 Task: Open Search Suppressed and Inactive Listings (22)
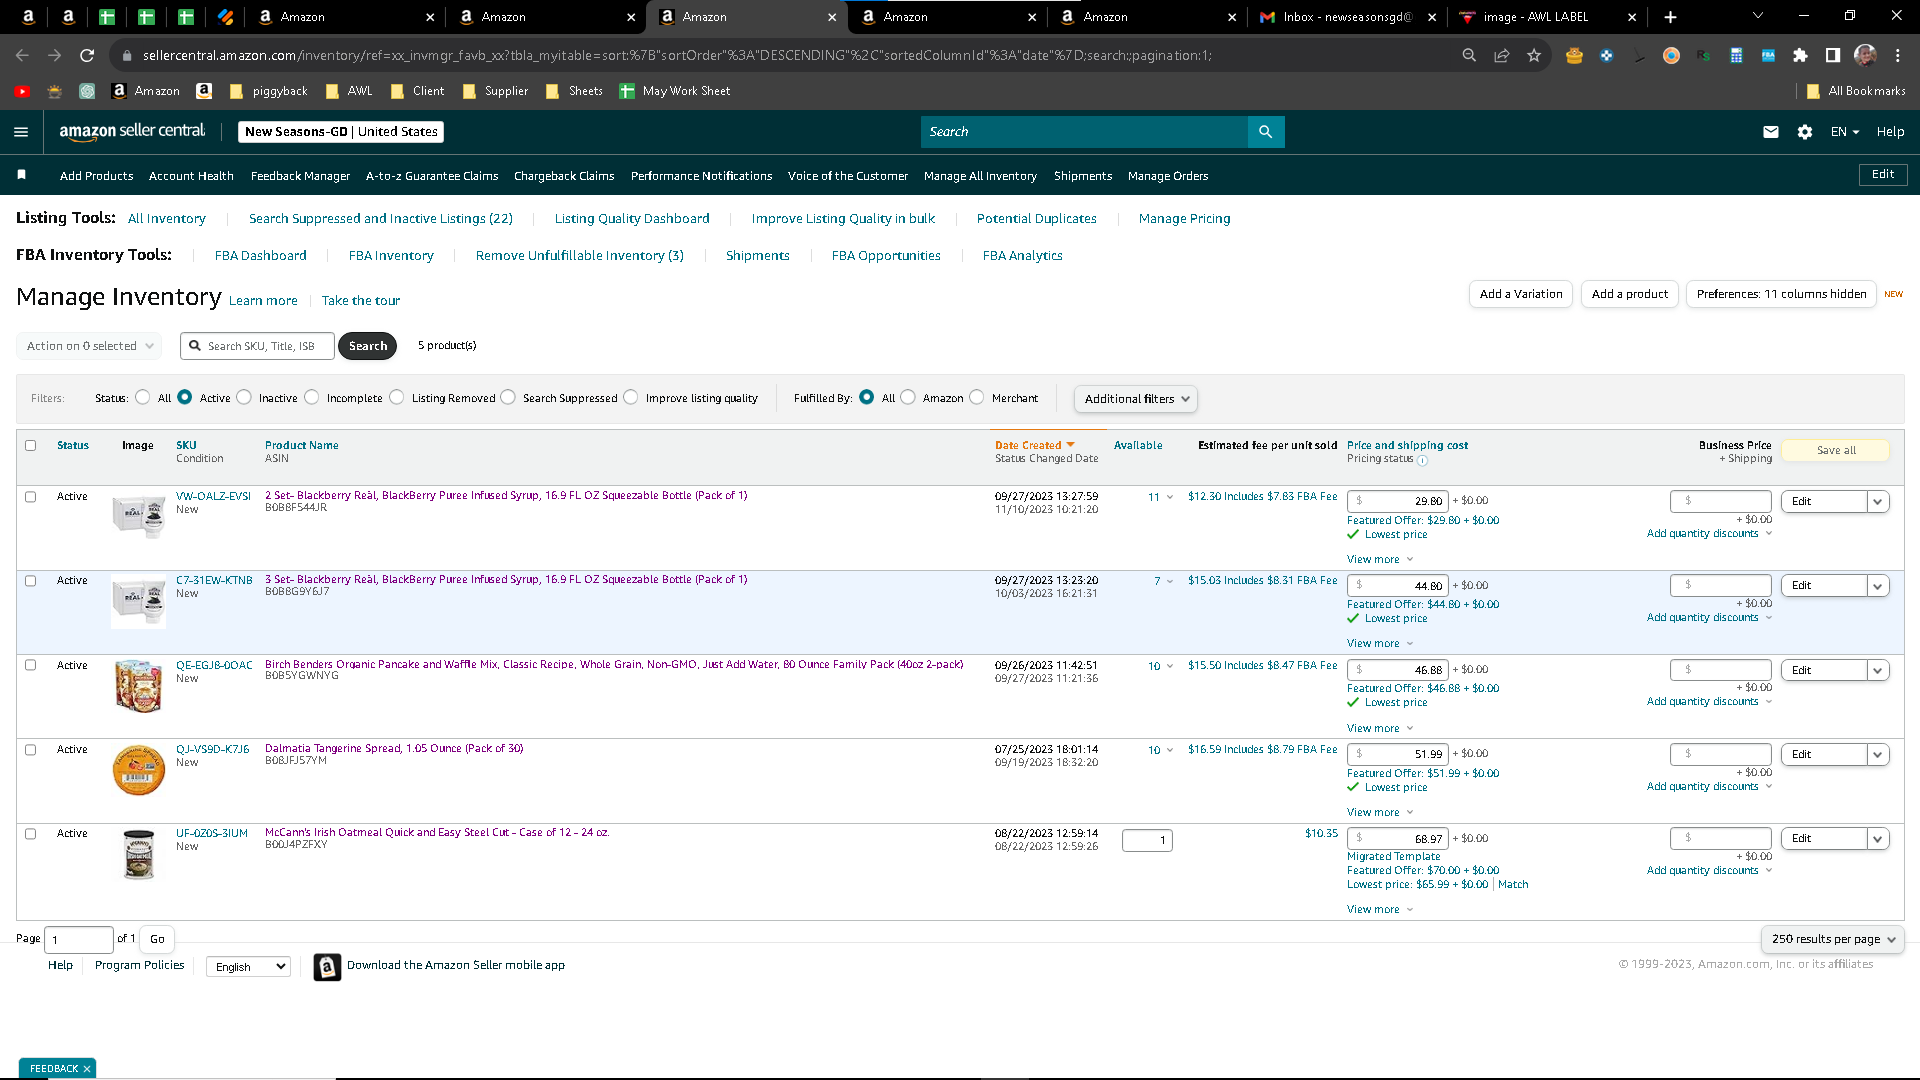381,219
